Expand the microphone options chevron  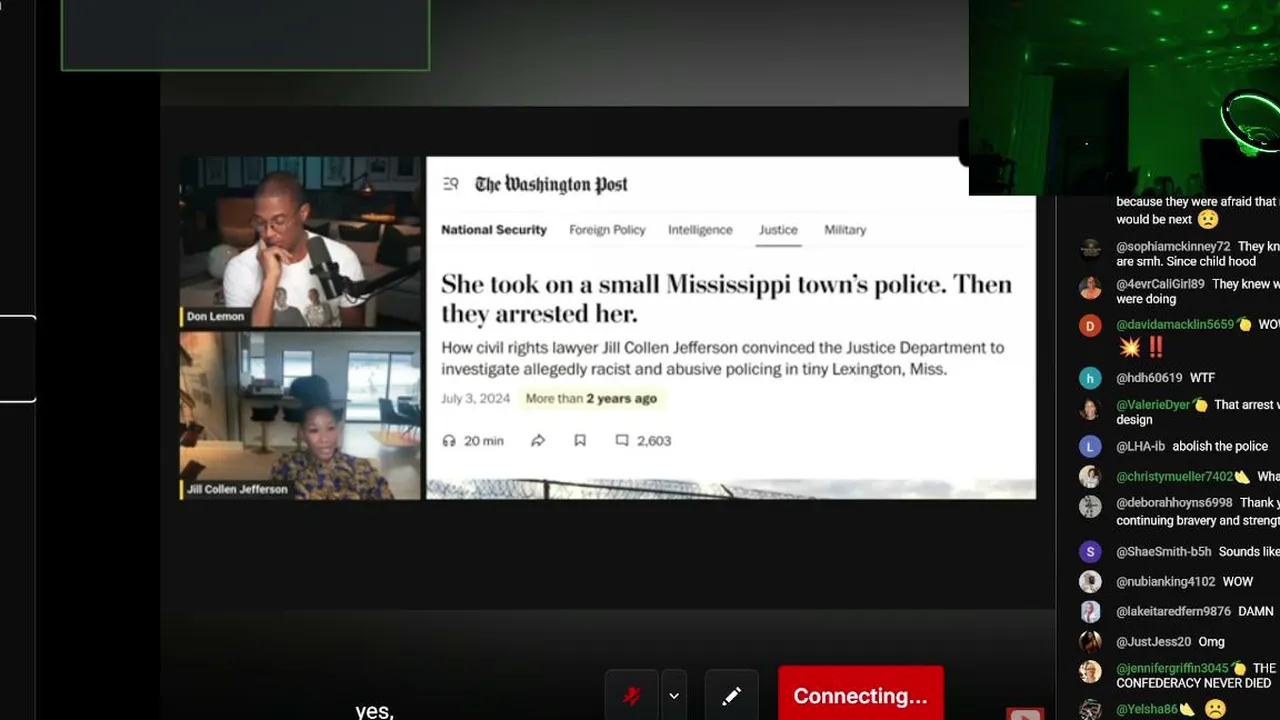(x=674, y=696)
